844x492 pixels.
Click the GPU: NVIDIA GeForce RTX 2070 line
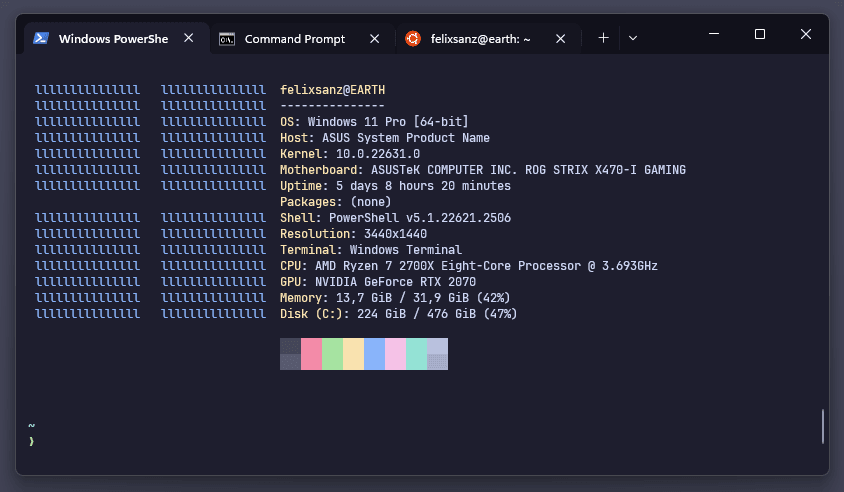point(378,282)
